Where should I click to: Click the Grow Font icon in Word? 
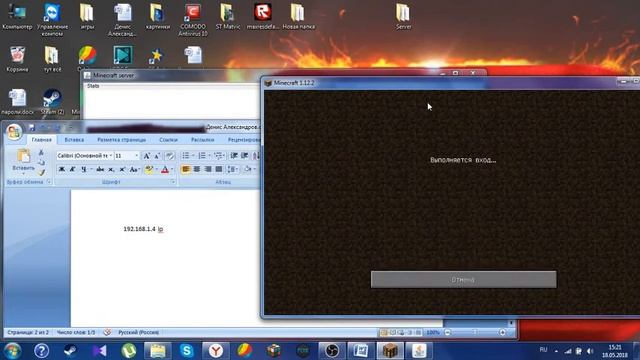pyautogui.click(x=146, y=156)
